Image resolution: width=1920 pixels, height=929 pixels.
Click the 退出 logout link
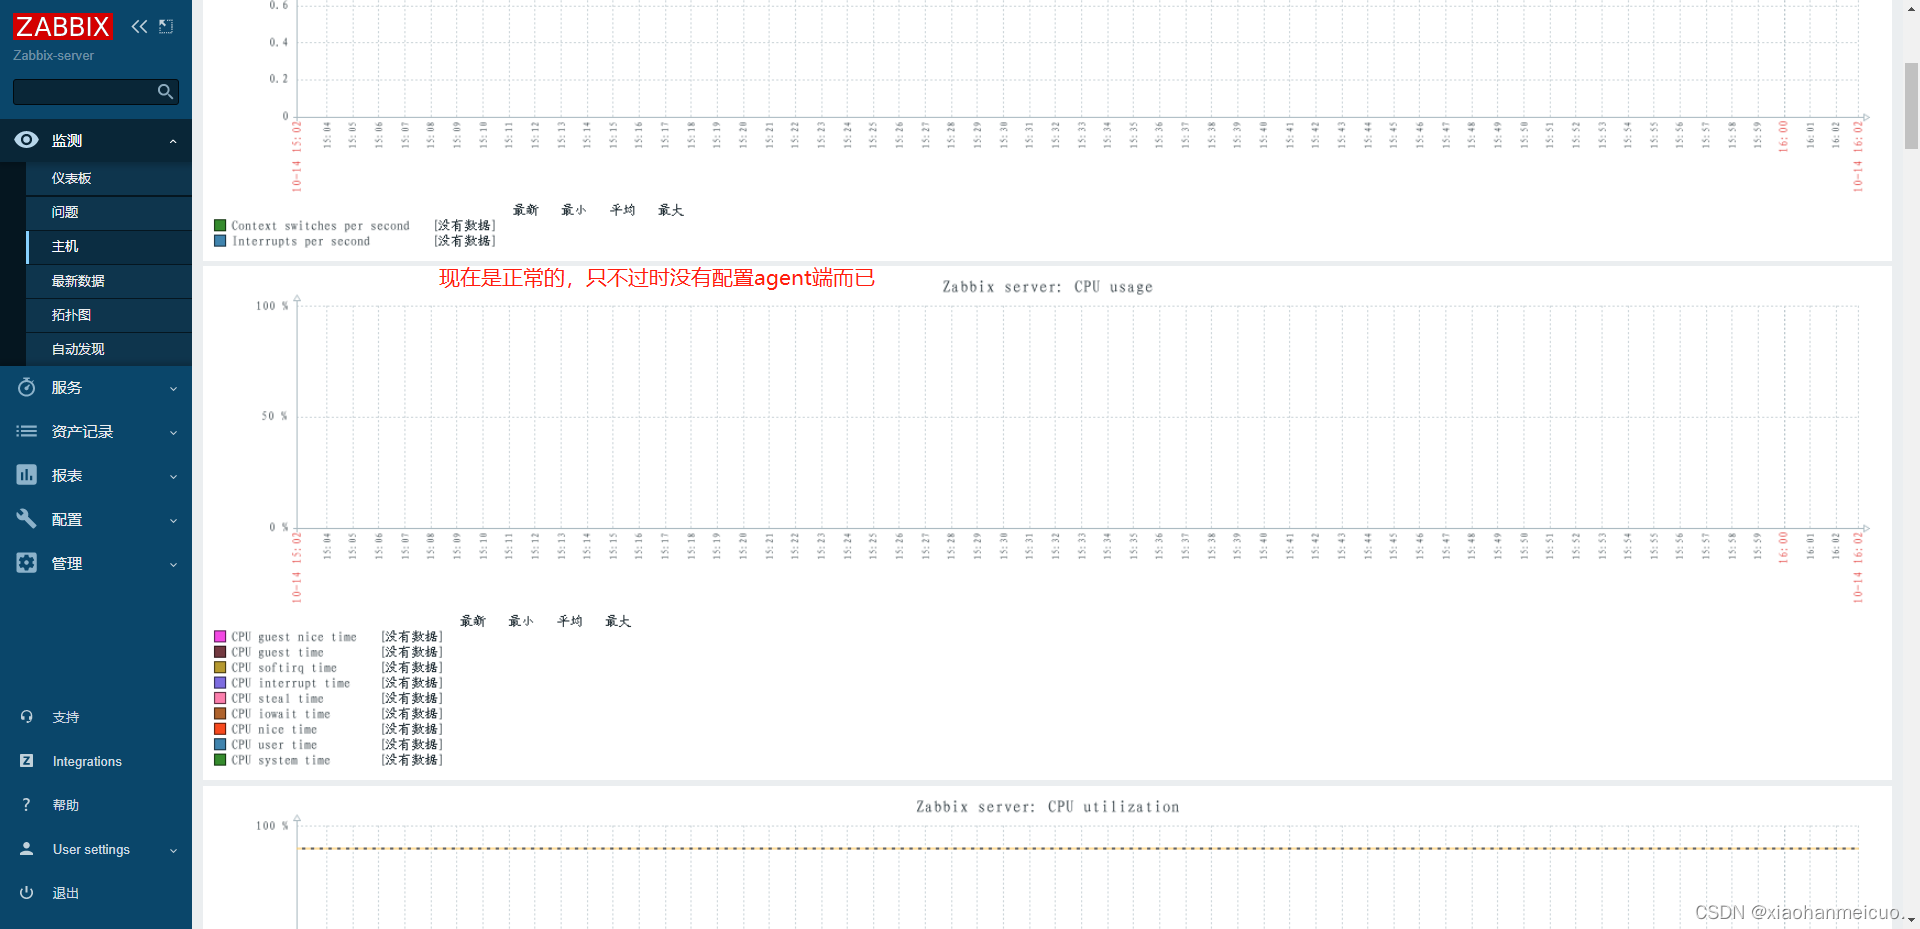tap(66, 893)
